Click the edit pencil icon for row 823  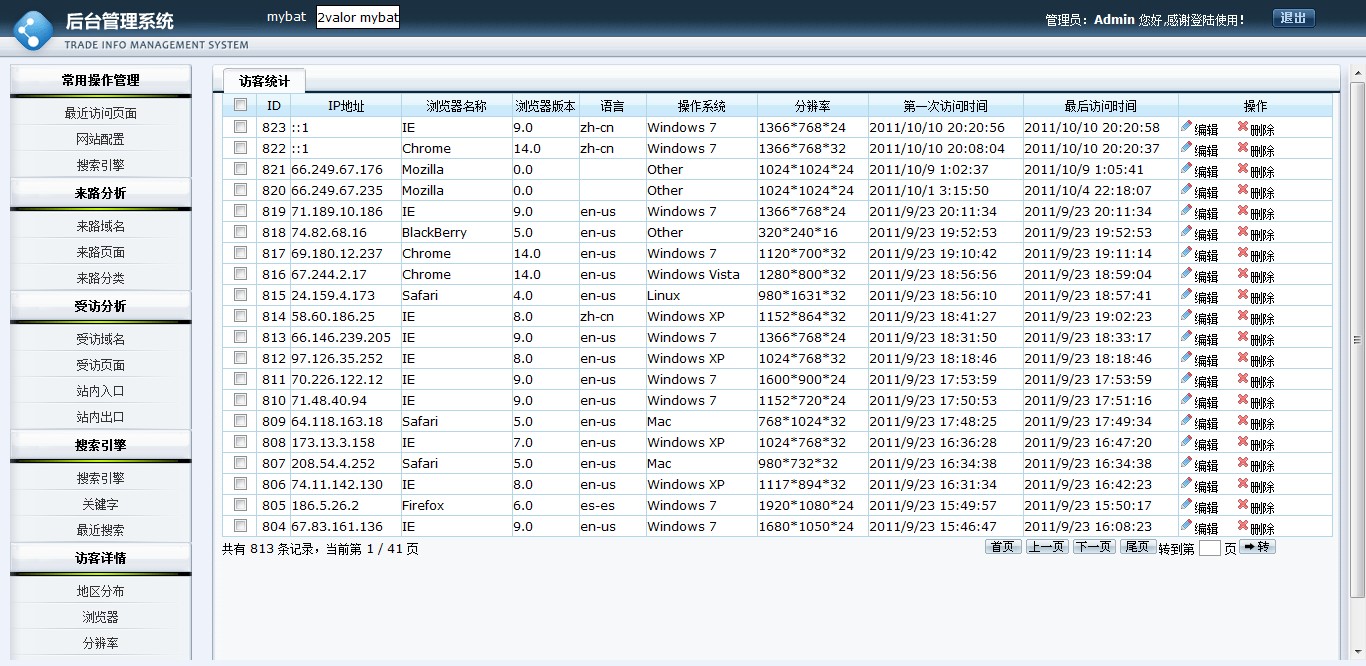(1187, 126)
